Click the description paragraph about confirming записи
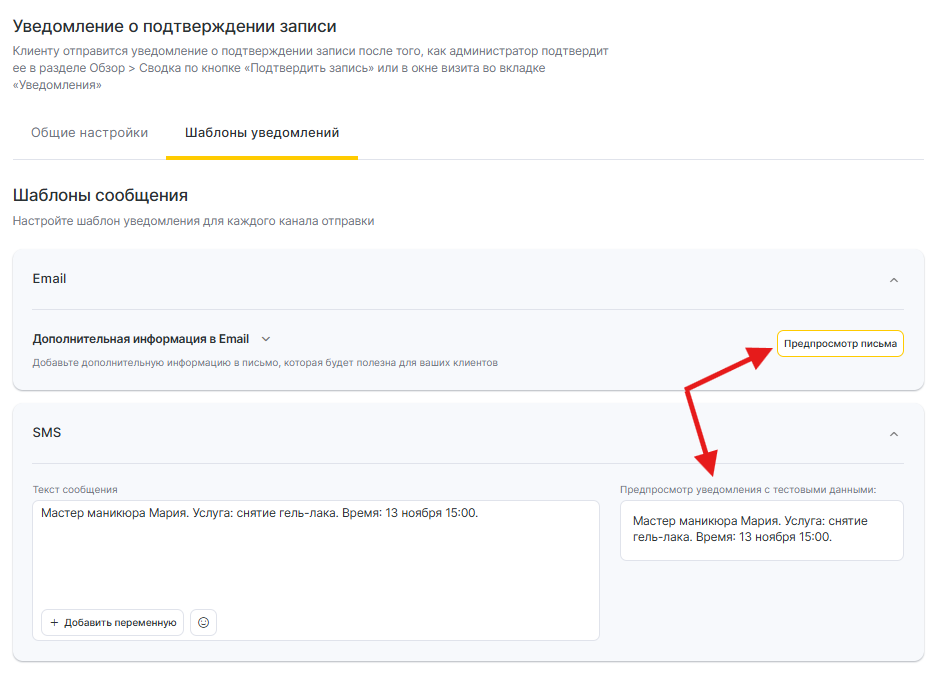939x673 pixels. (310, 67)
